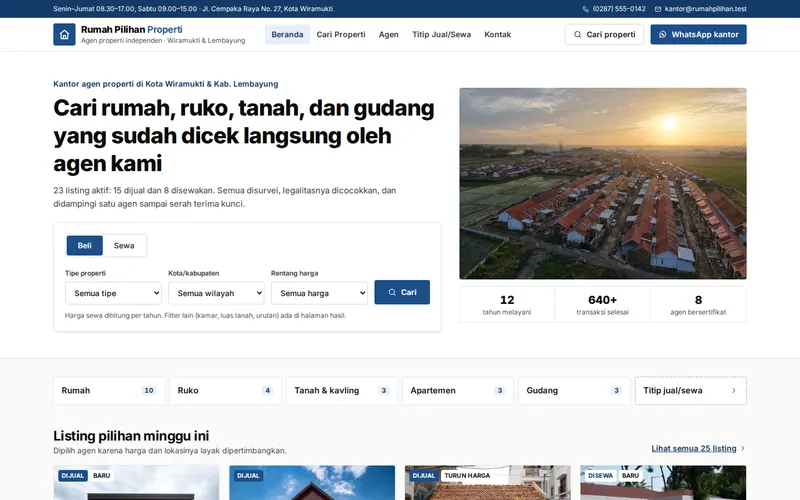Open the listing thumbnail tagged DIJUAL BARU
Screen dimensions: 800x500
pos(136,483)
